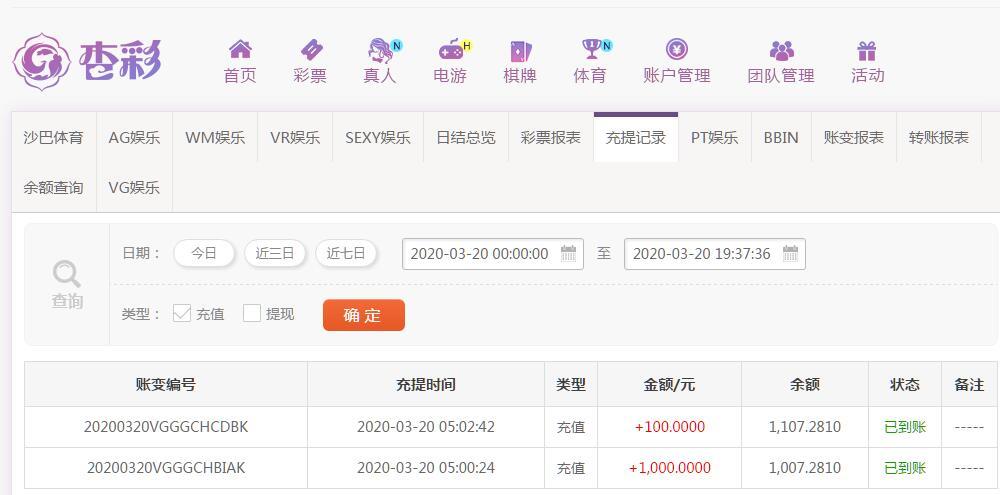Open the 活动 gift box icon
Screen dimensions: 1000x495
pyautogui.click(x=867, y=50)
